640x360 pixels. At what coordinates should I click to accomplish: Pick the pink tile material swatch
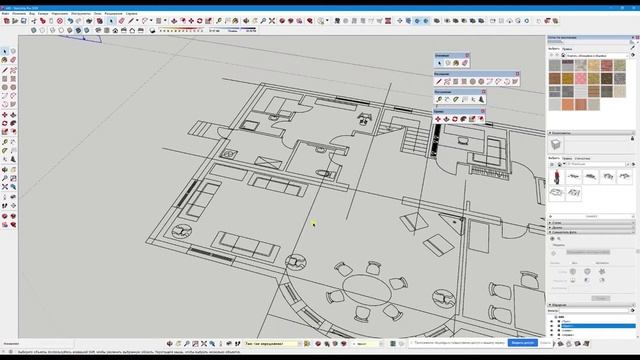(x=581, y=78)
